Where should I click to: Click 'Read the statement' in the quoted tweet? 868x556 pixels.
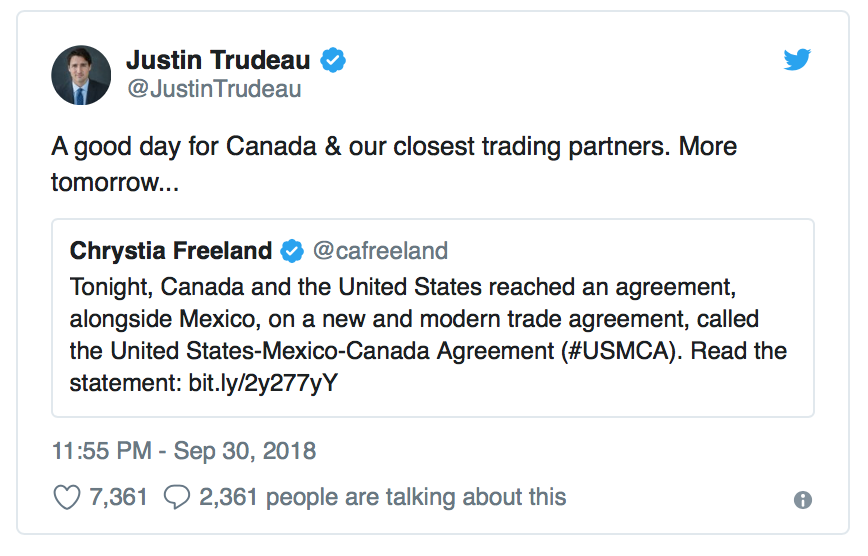[x=738, y=351]
